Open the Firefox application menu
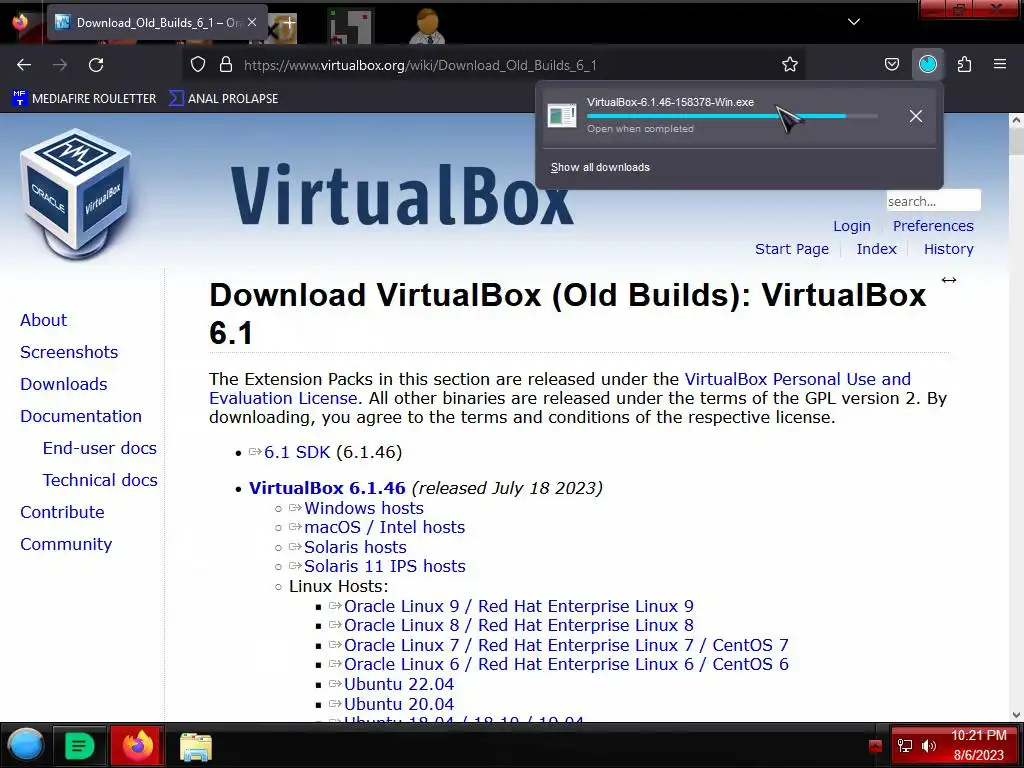The width and height of the screenshot is (1024, 768). tap(1000, 65)
